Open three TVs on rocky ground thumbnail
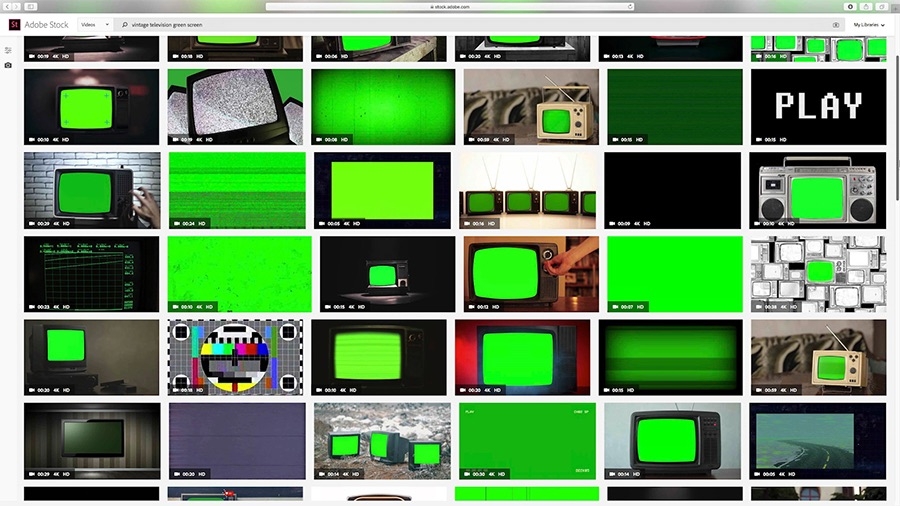Screen dimensions: 900x506 (382, 441)
